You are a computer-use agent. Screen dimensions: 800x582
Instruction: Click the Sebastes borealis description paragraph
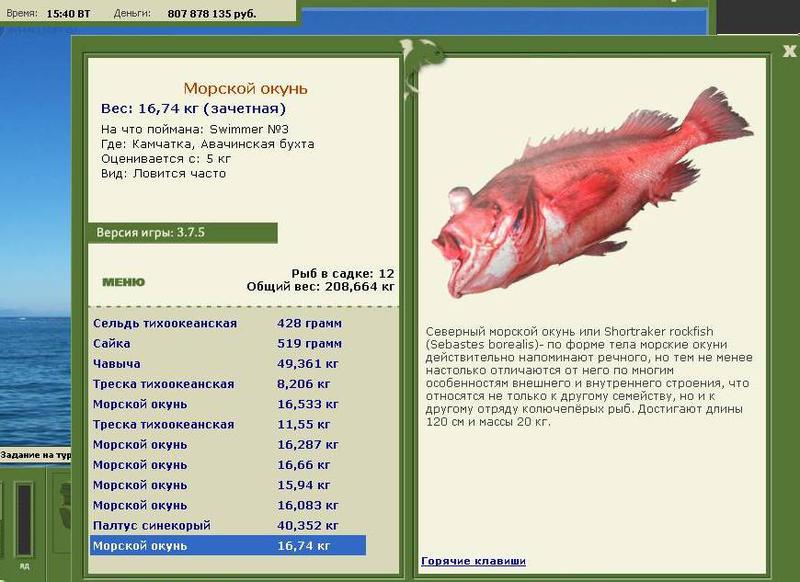(589, 376)
